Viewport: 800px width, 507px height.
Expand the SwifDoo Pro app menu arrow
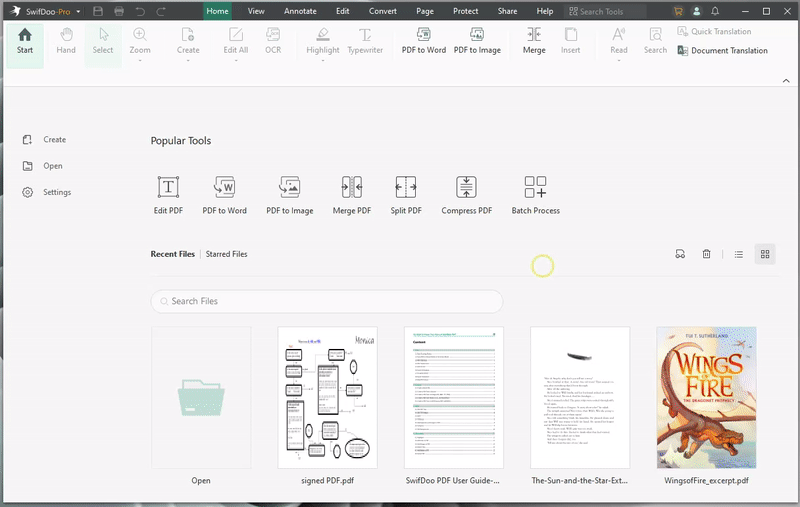(x=78, y=11)
